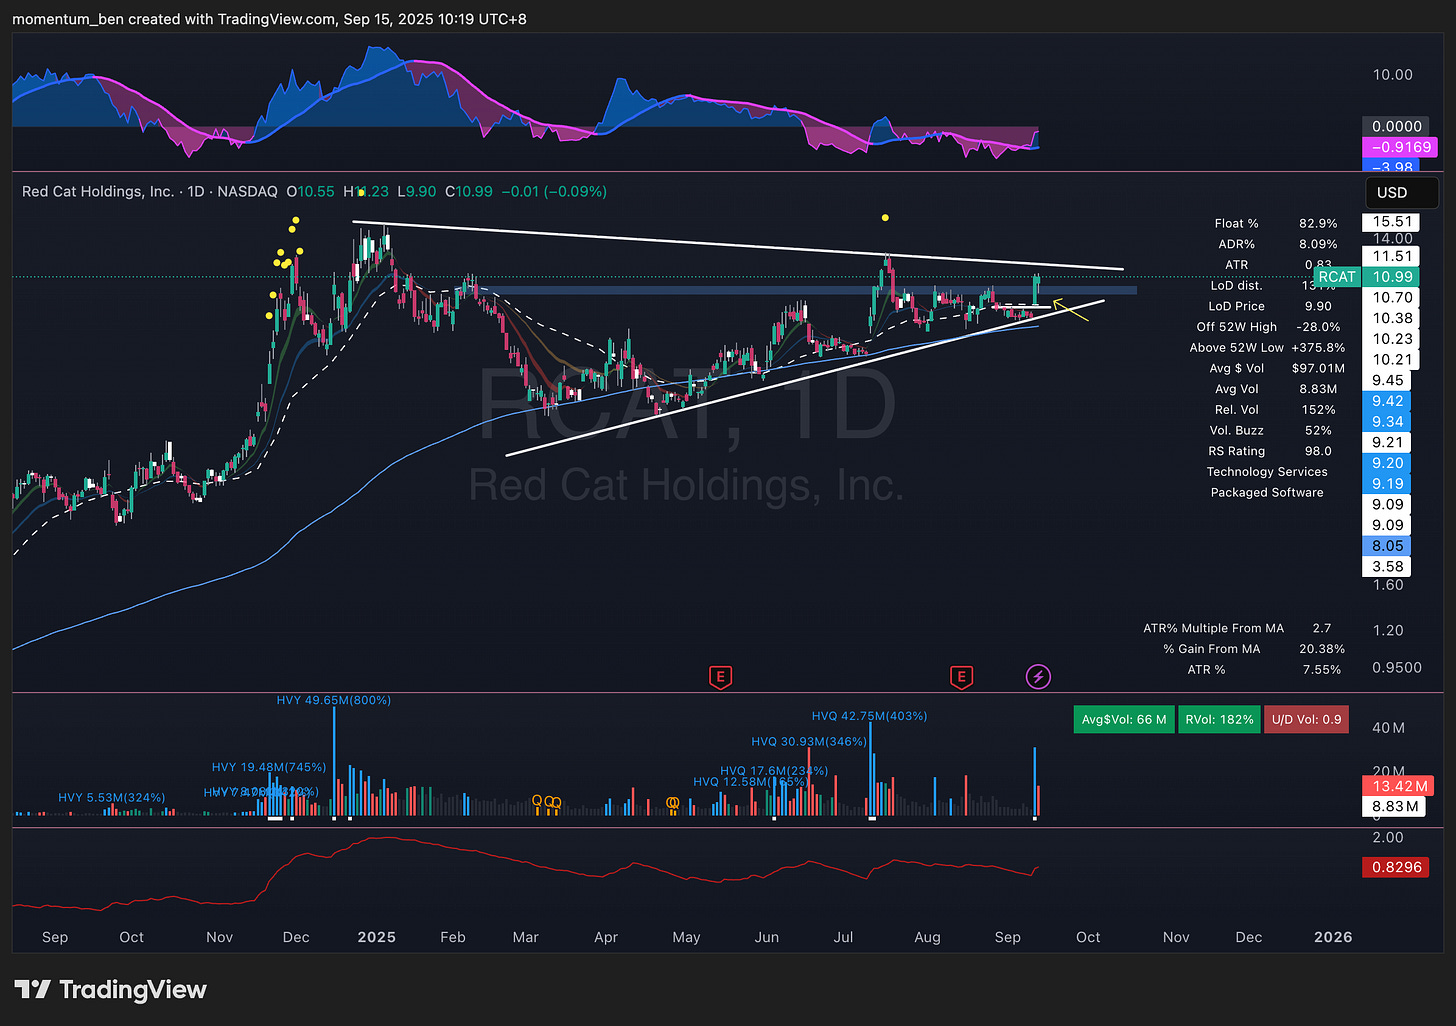Click the Mar label on time axis

click(x=526, y=937)
